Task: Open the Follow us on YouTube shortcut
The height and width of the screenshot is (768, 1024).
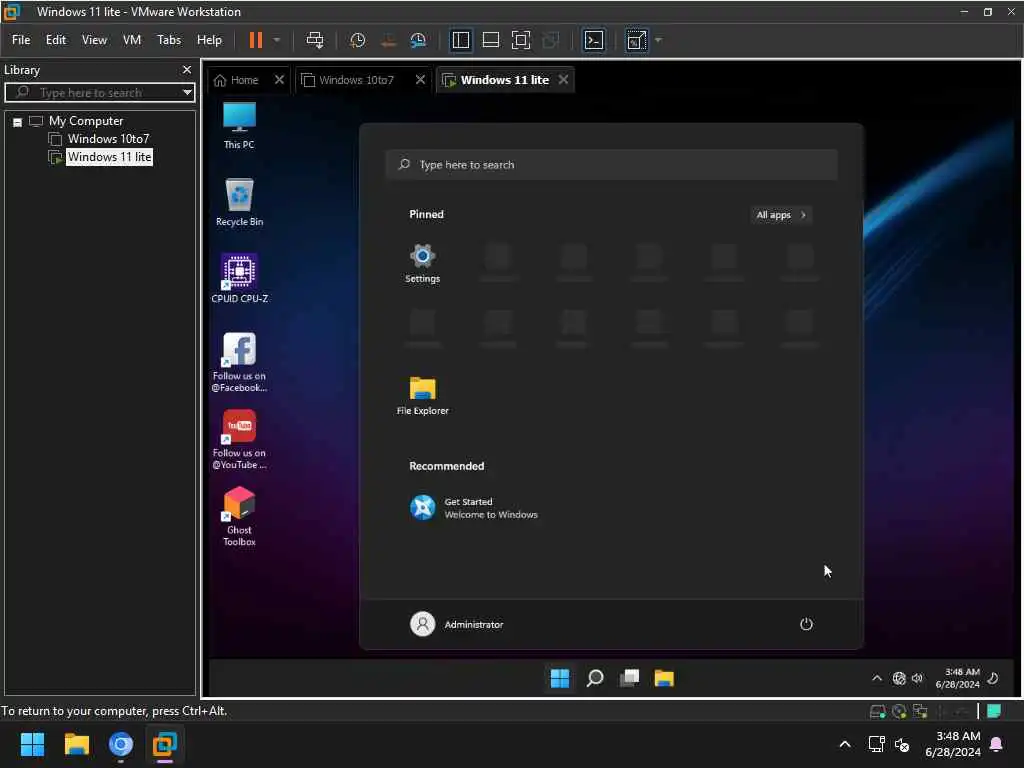Action: (x=239, y=439)
